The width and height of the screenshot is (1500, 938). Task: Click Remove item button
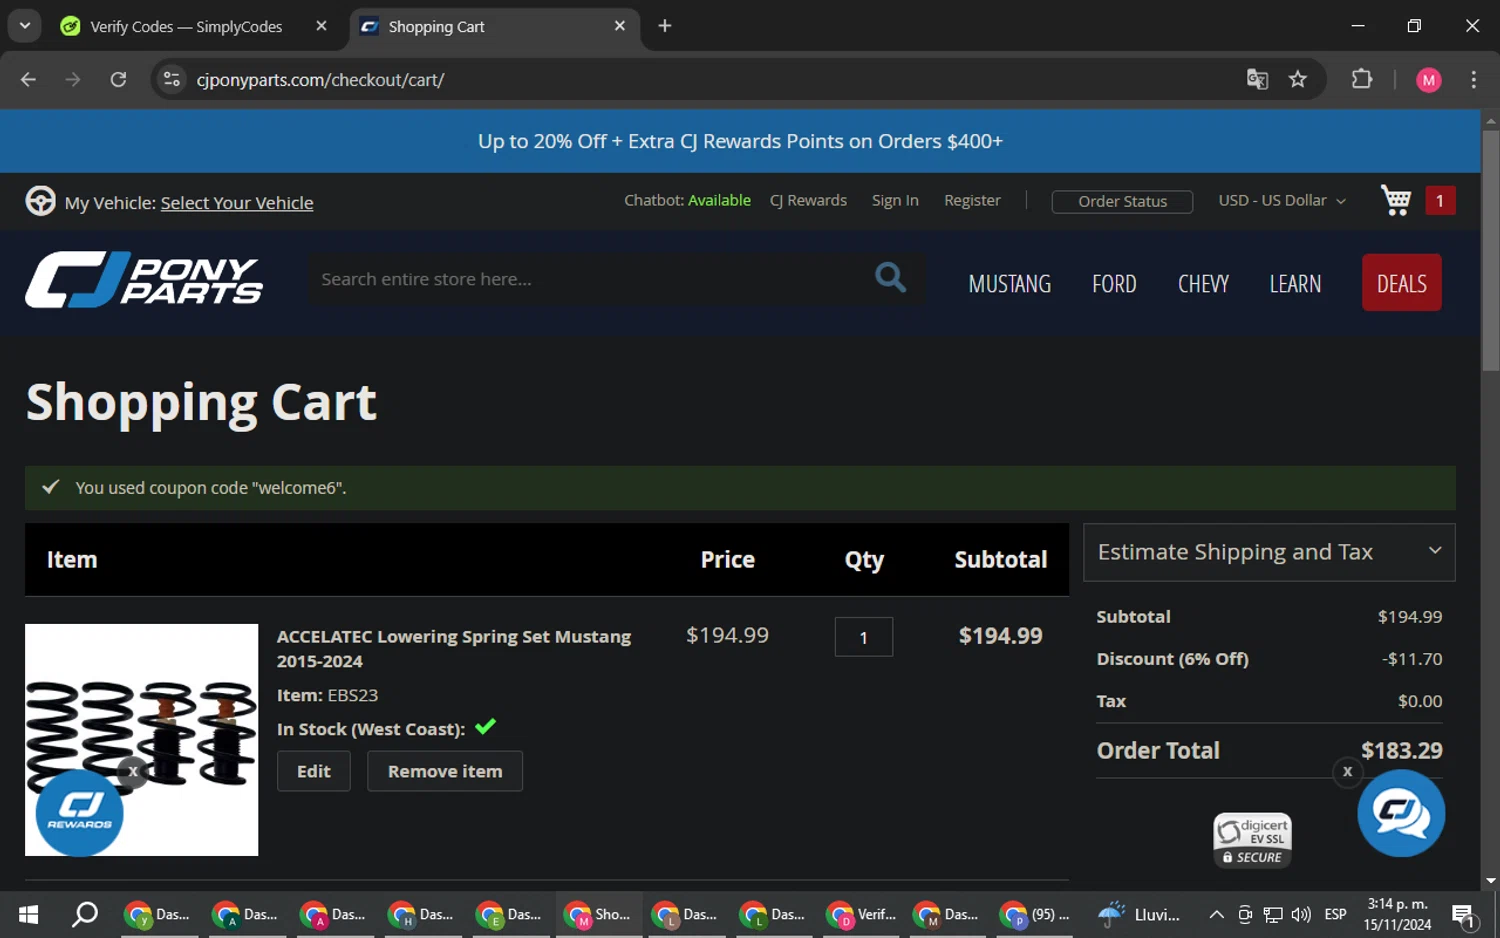pos(445,771)
